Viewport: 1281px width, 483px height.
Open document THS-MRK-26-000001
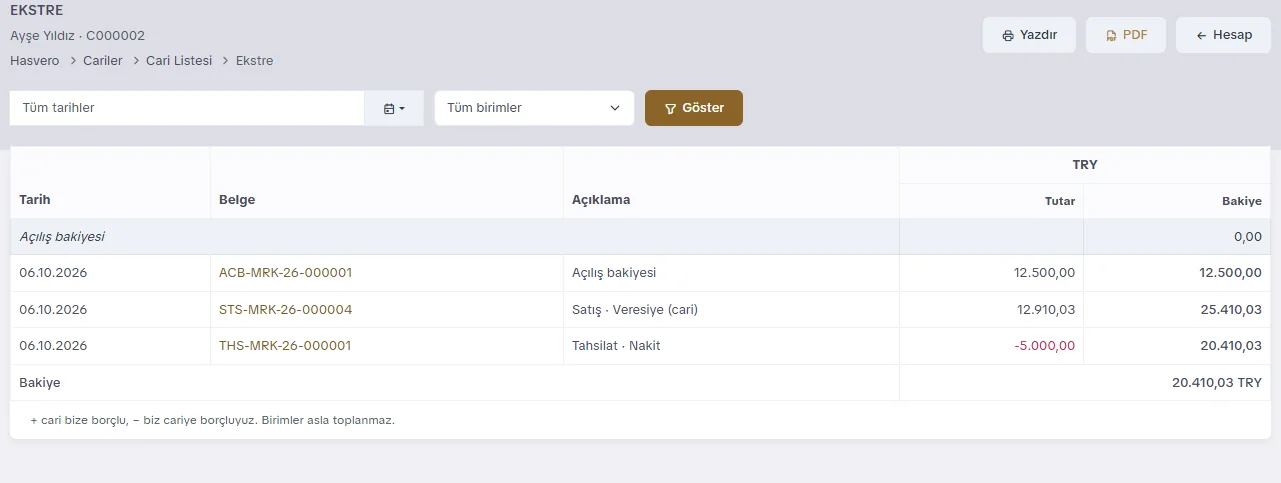point(285,346)
